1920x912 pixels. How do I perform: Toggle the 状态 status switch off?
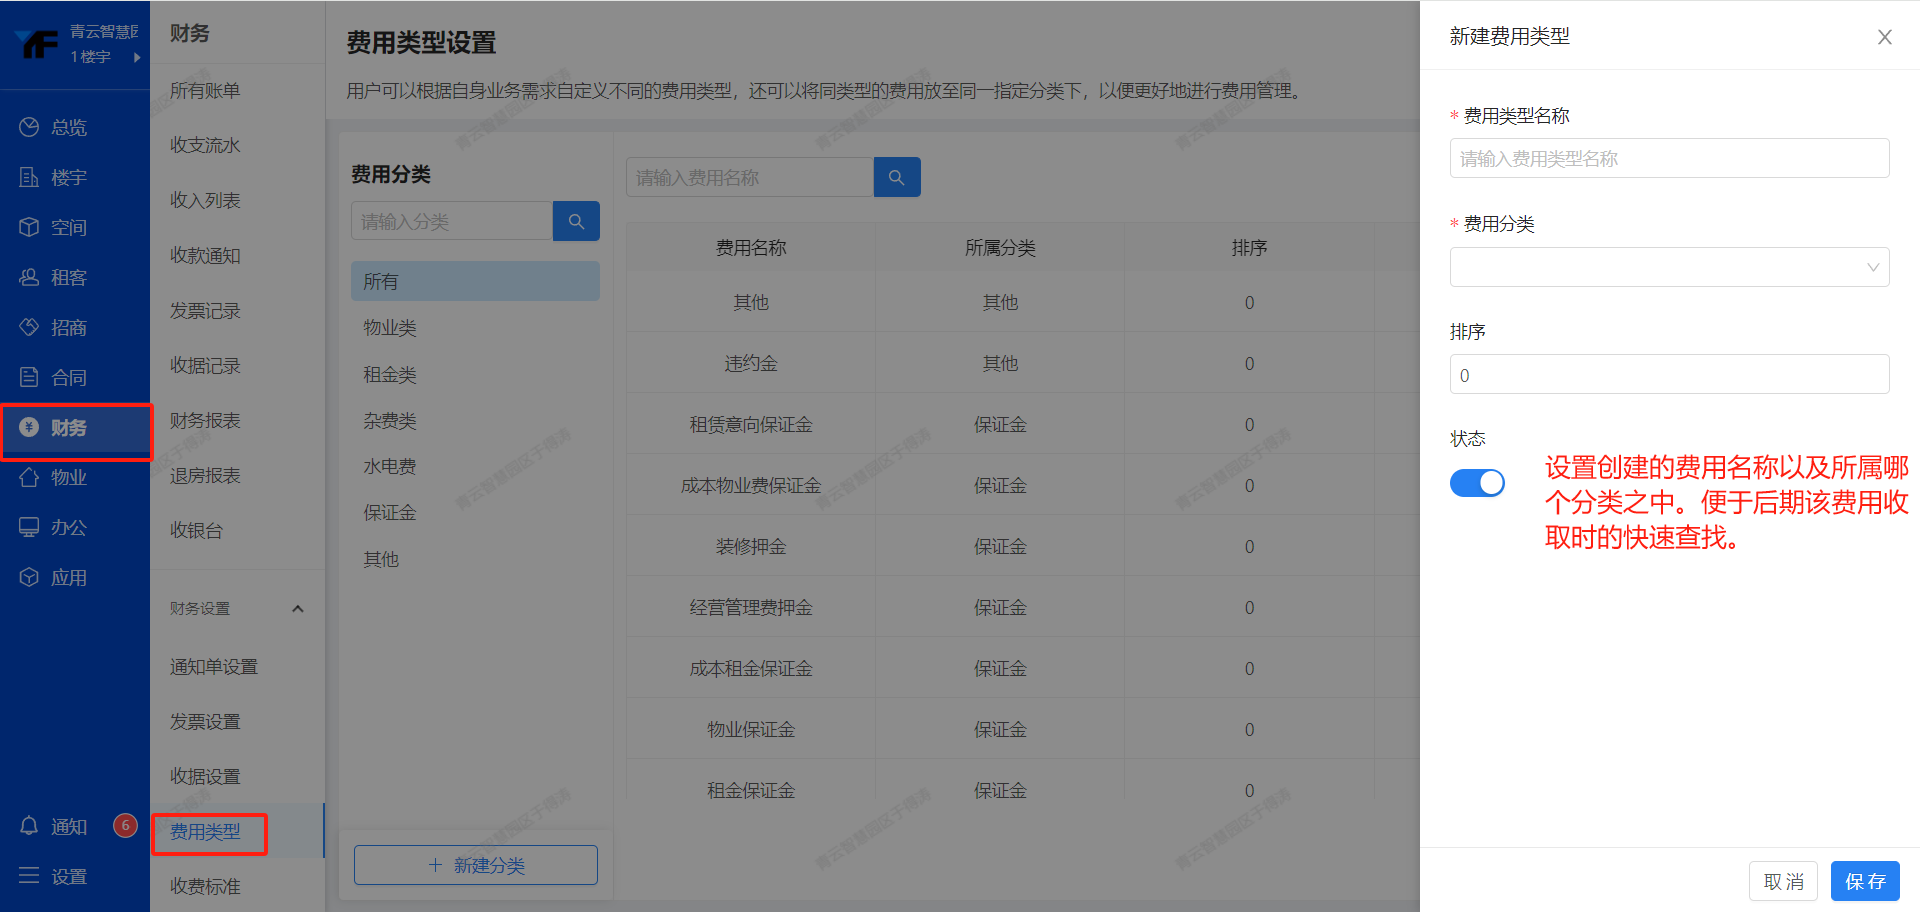tap(1477, 483)
